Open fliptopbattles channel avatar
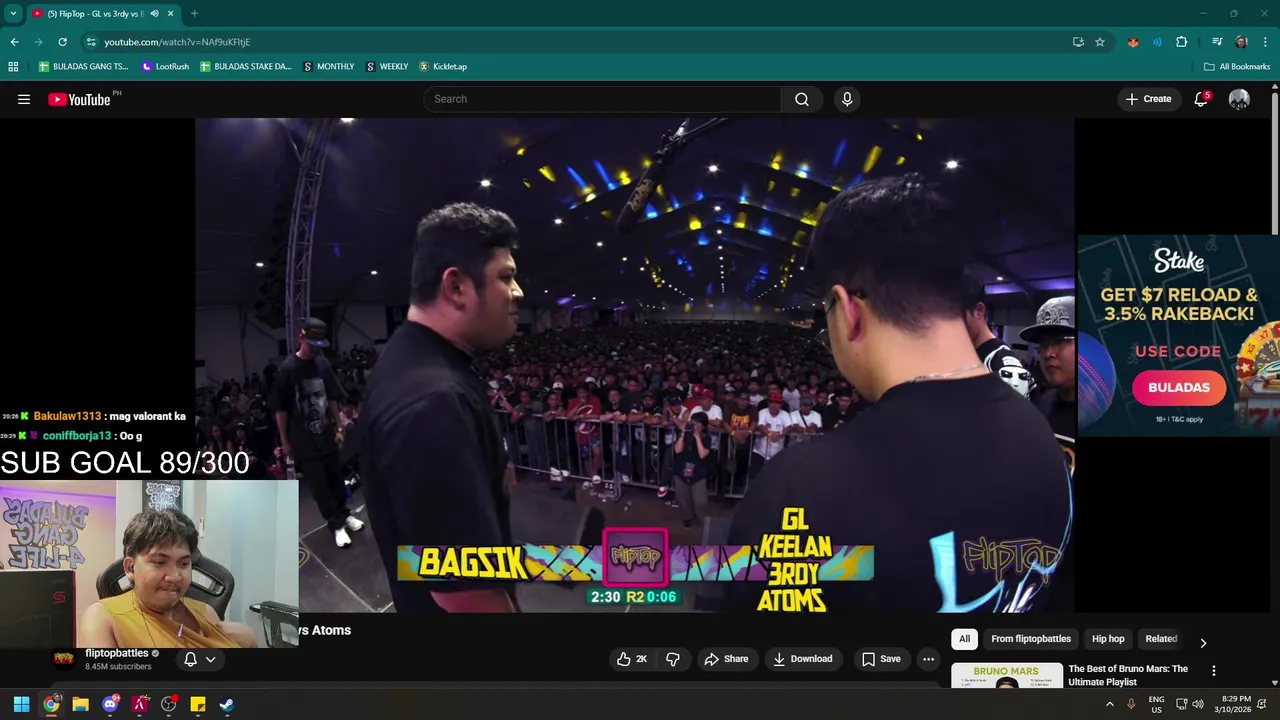This screenshot has height=720, width=1280. pyautogui.click(x=64, y=658)
